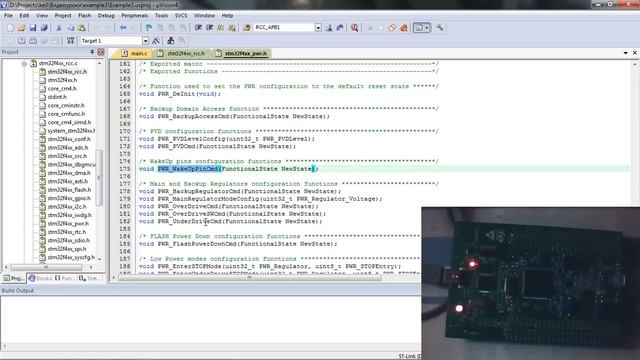This screenshot has width=640, height=360.
Task: Toggle the Project pane pin icon
Action: (92, 52)
